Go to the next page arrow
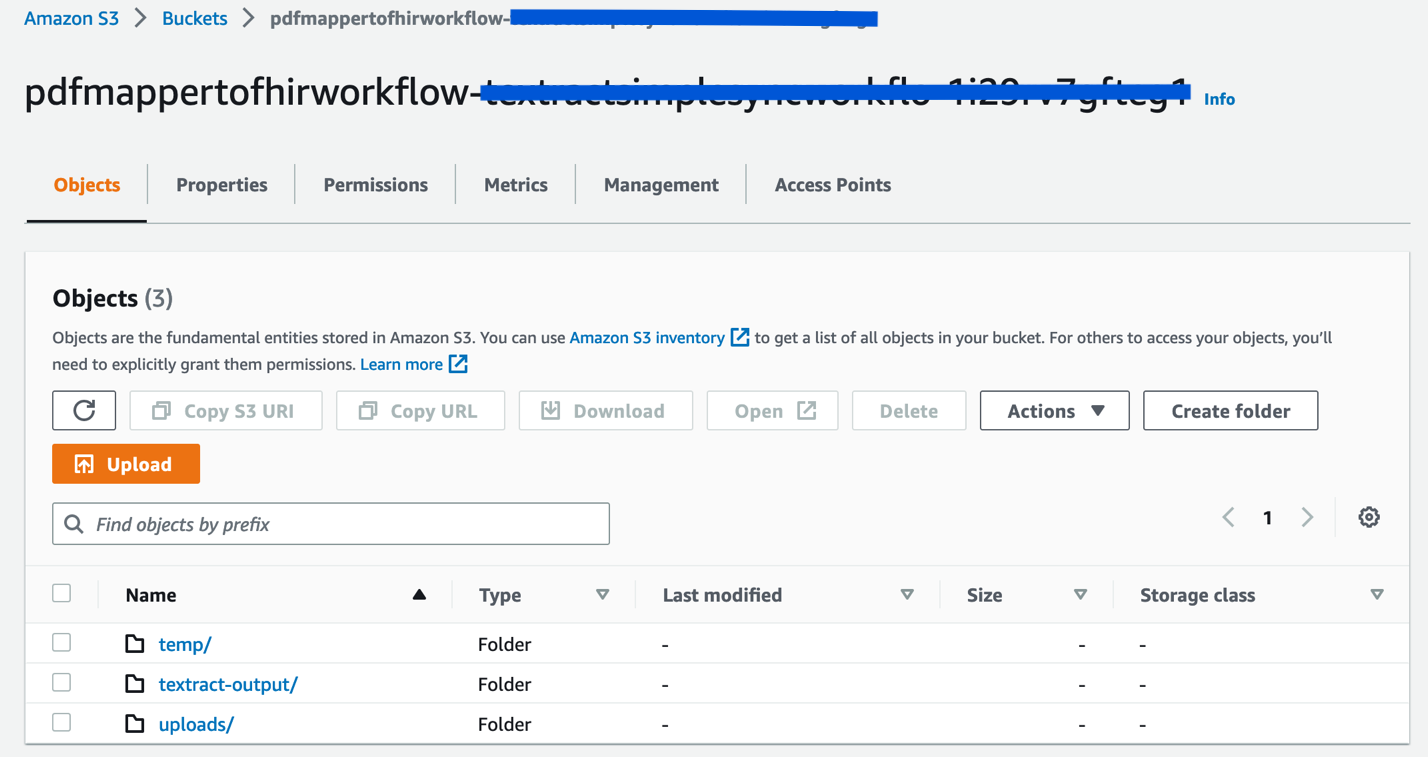The image size is (1428, 757). pyautogui.click(x=1307, y=517)
